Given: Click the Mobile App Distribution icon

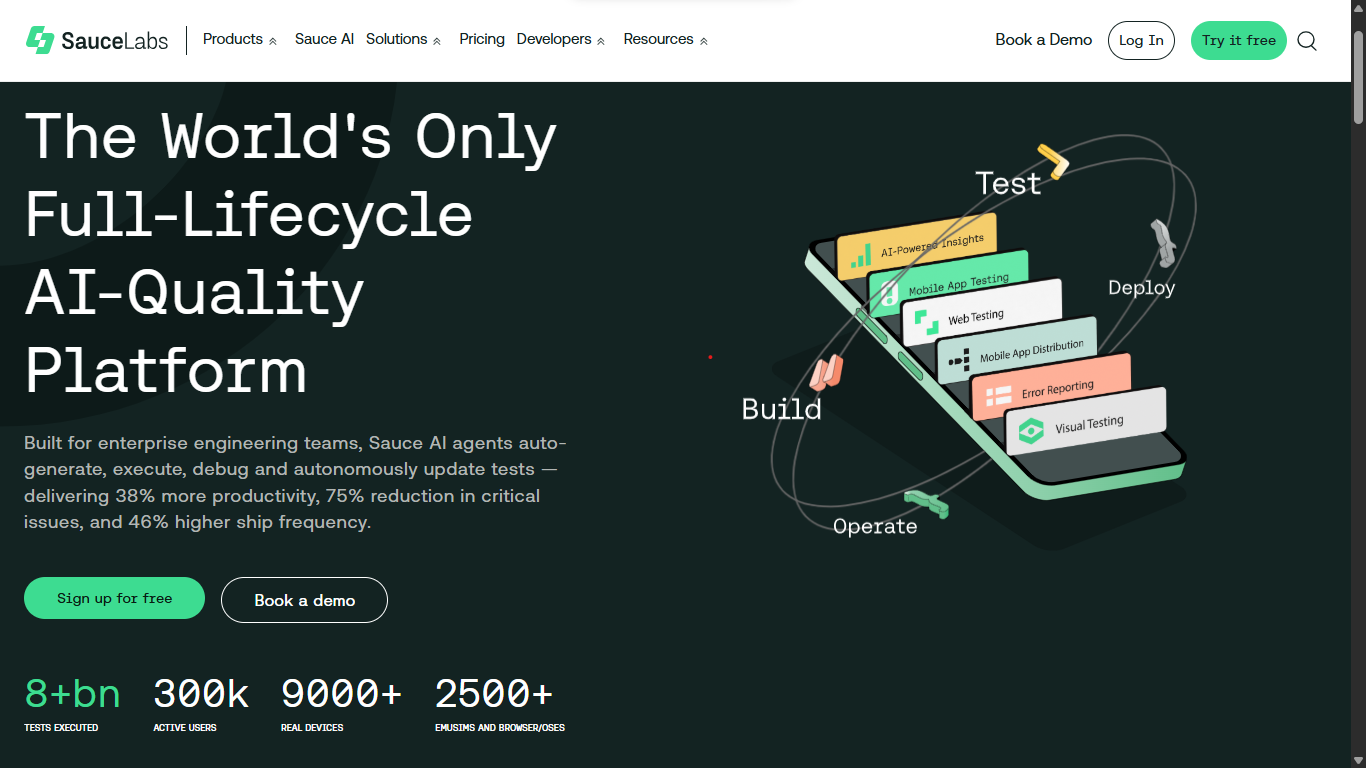Looking at the screenshot, I should pyautogui.click(x=959, y=359).
